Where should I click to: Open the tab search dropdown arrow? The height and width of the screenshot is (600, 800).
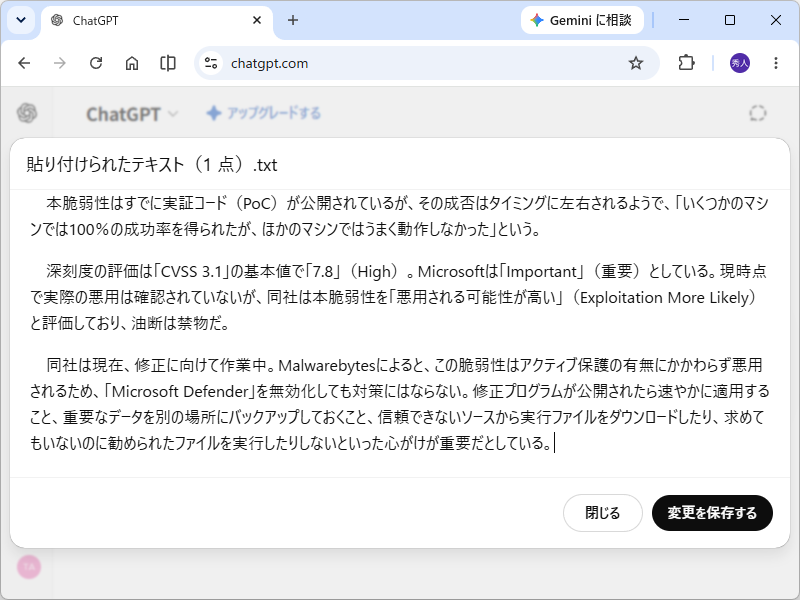21,20
